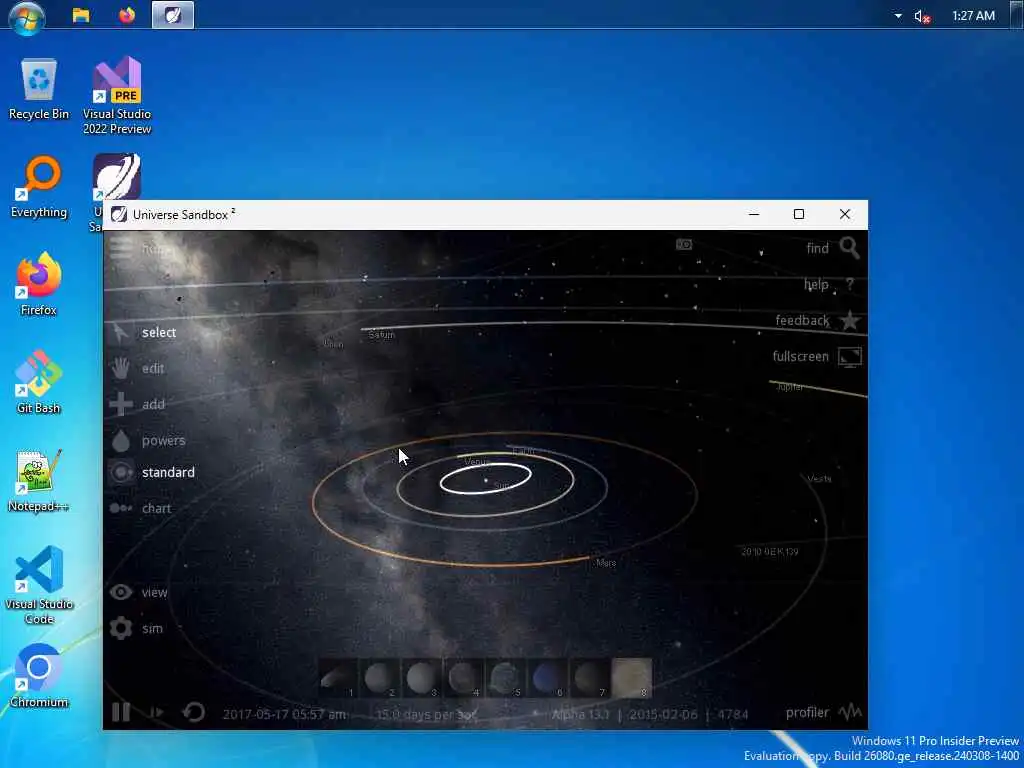Click the 2010 EK139 object label
This screenshot has width=1024, height=768.
(x=770, y=552)
